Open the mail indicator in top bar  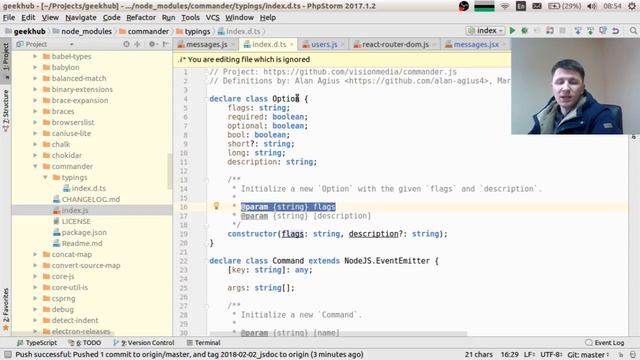[x=537, y=6]
